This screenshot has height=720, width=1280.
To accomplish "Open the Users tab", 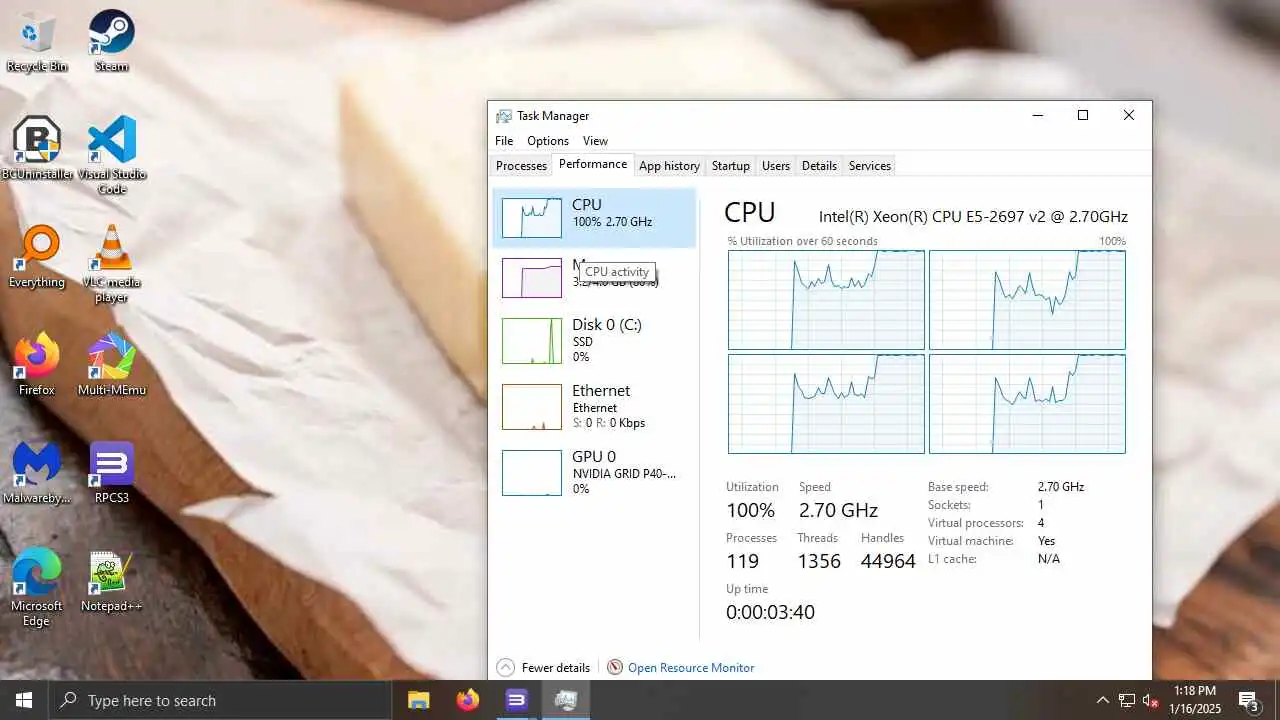I will coord(776,166).
